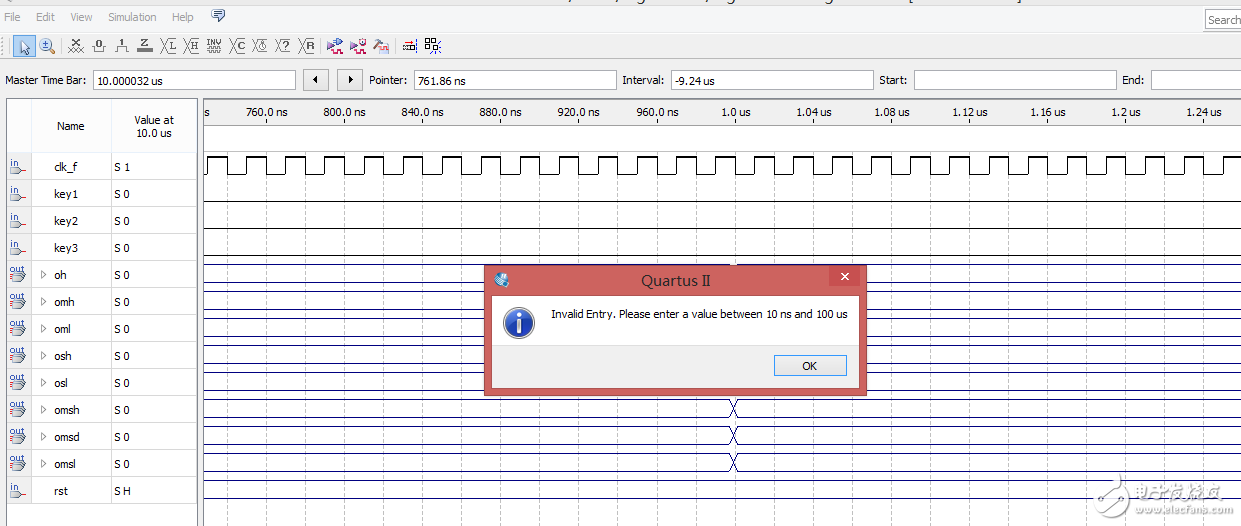This screenshot has width=1241, height=526.
Task: Run functional simulation icon
Action: point(335,46)
